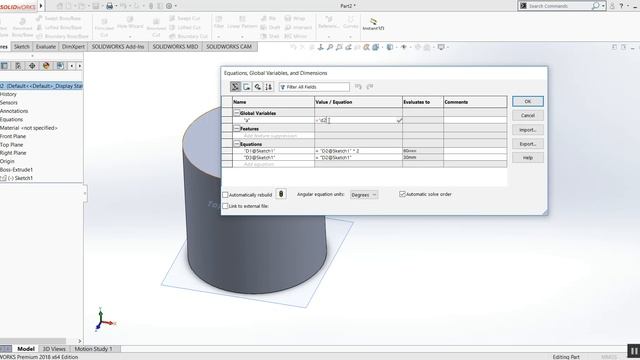Toggle the Instant3D tool

pyautogui.click(x=373, y=24)
